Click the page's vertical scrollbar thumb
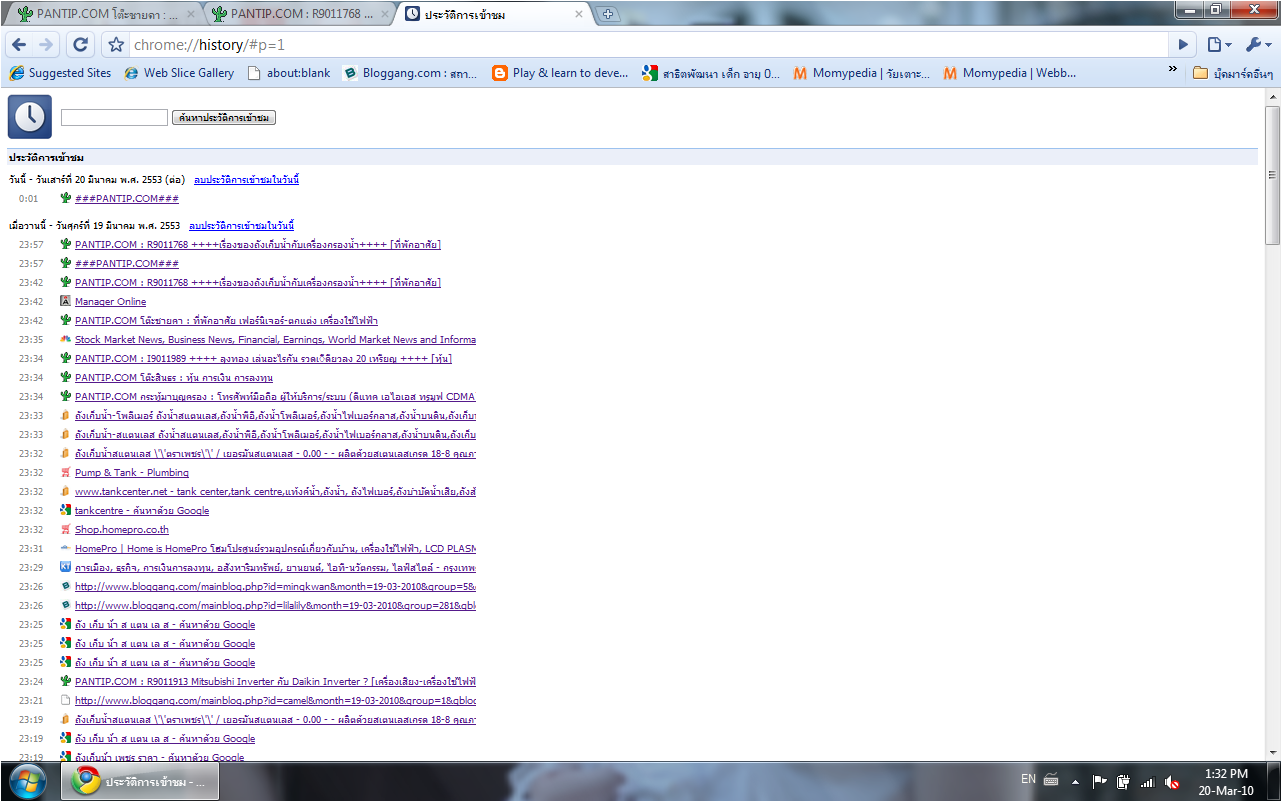 click(x=1273, y=174)
